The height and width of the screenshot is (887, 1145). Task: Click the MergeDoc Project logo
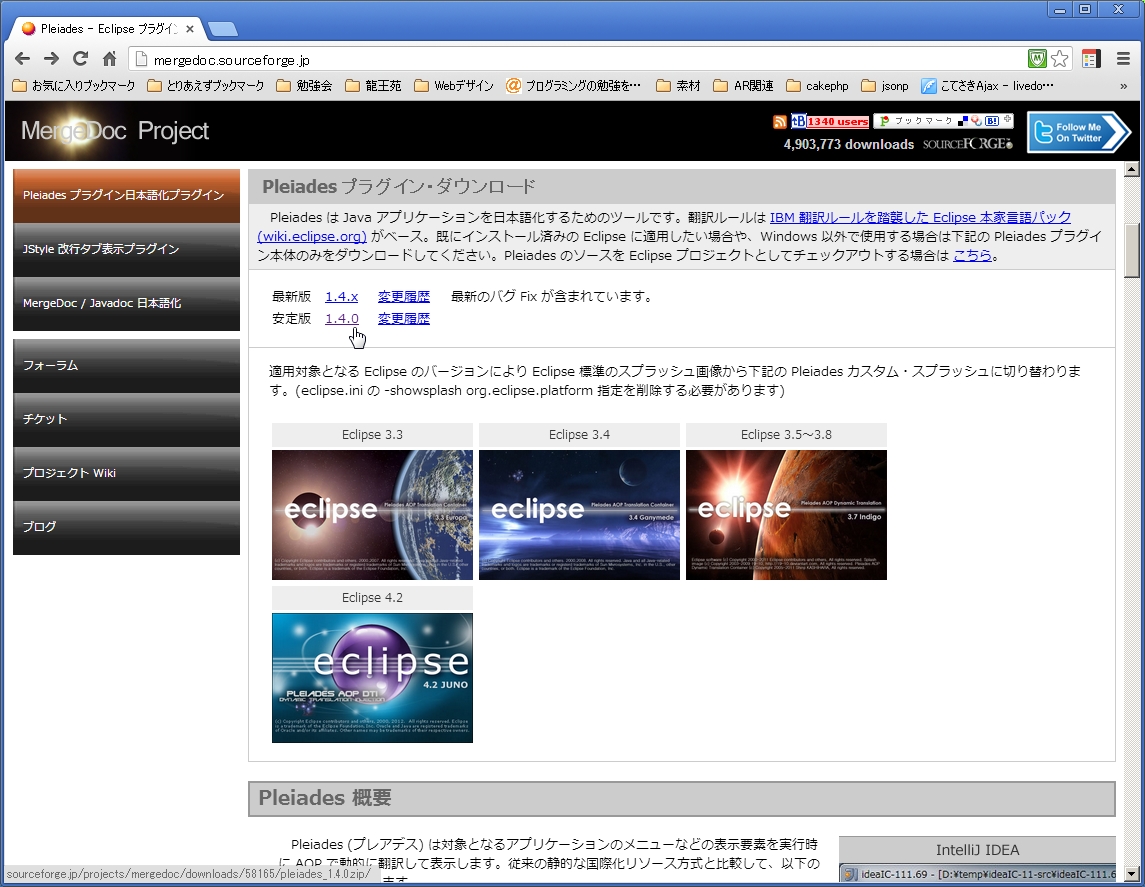point(115,131)
